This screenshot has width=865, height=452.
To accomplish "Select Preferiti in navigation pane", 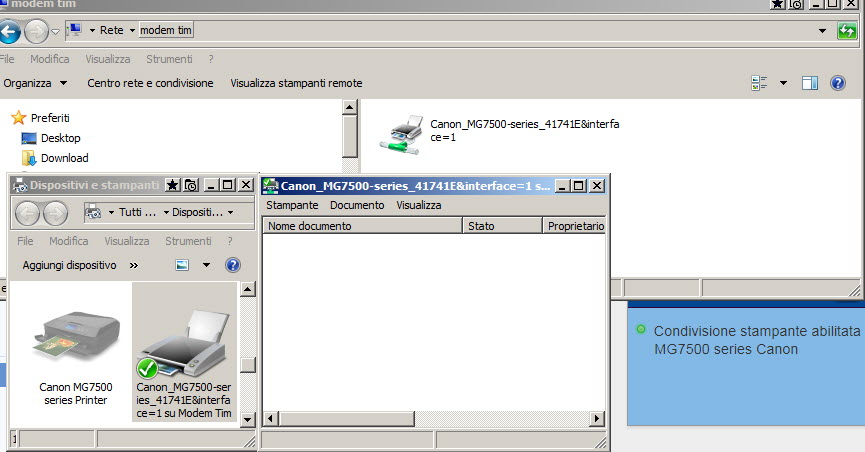I will (40, 118).
